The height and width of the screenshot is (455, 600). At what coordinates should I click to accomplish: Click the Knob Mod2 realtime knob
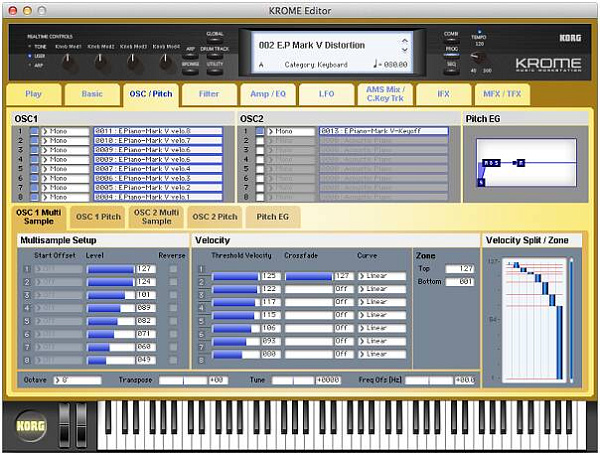tap(101, 62)
